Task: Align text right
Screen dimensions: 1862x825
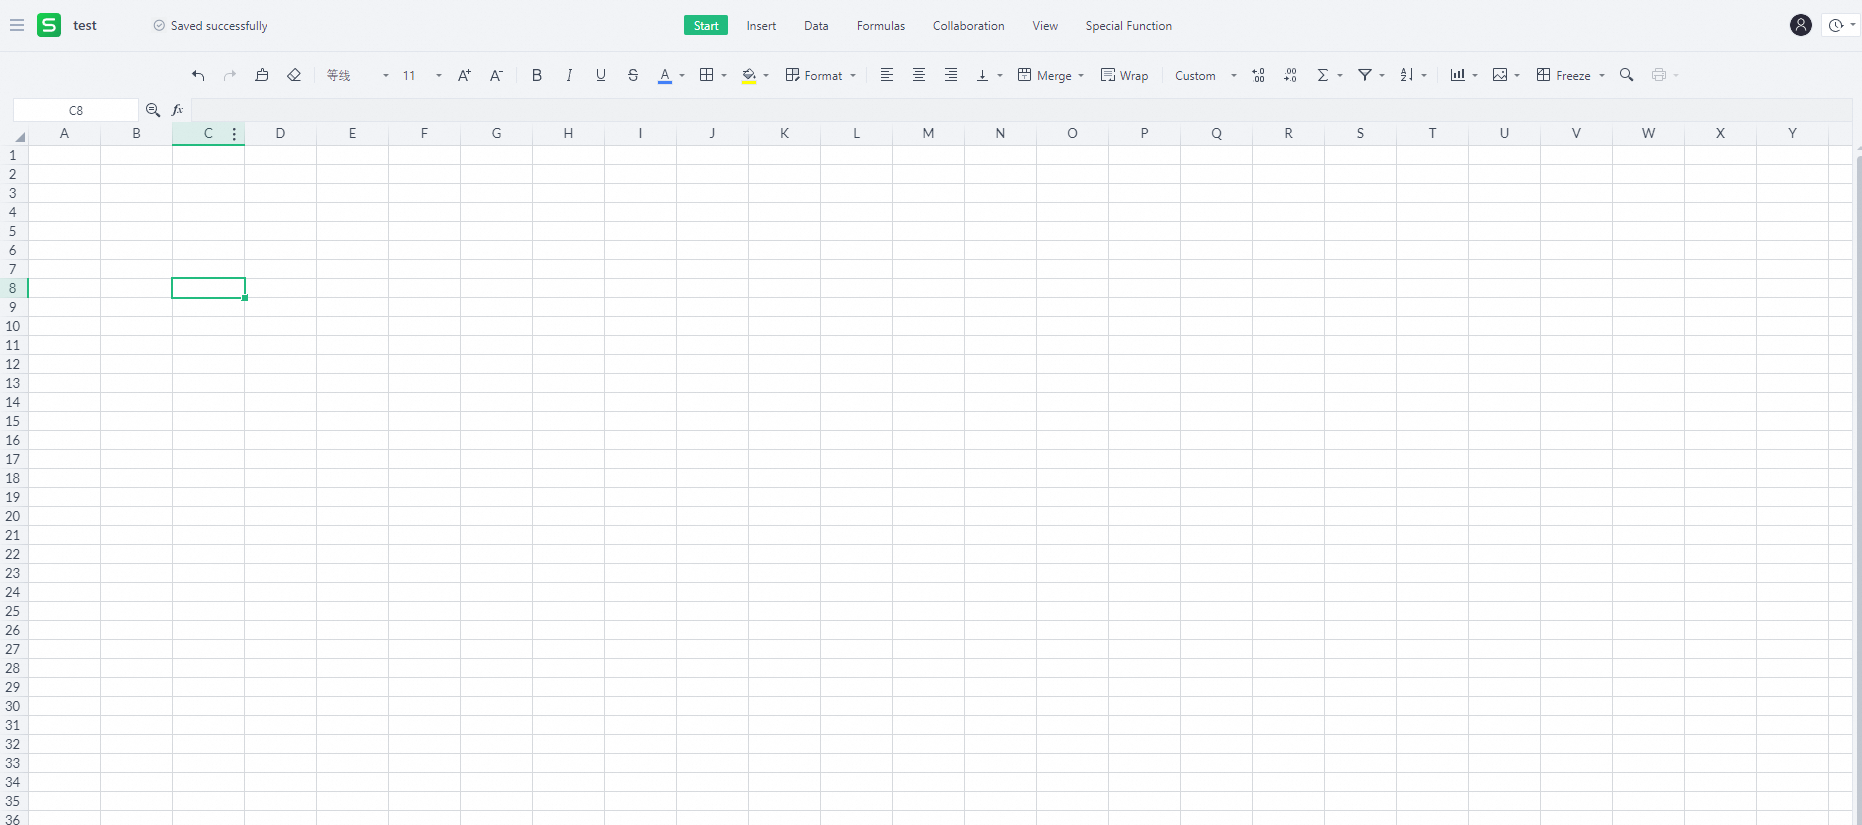Action: tap(951, 75)
